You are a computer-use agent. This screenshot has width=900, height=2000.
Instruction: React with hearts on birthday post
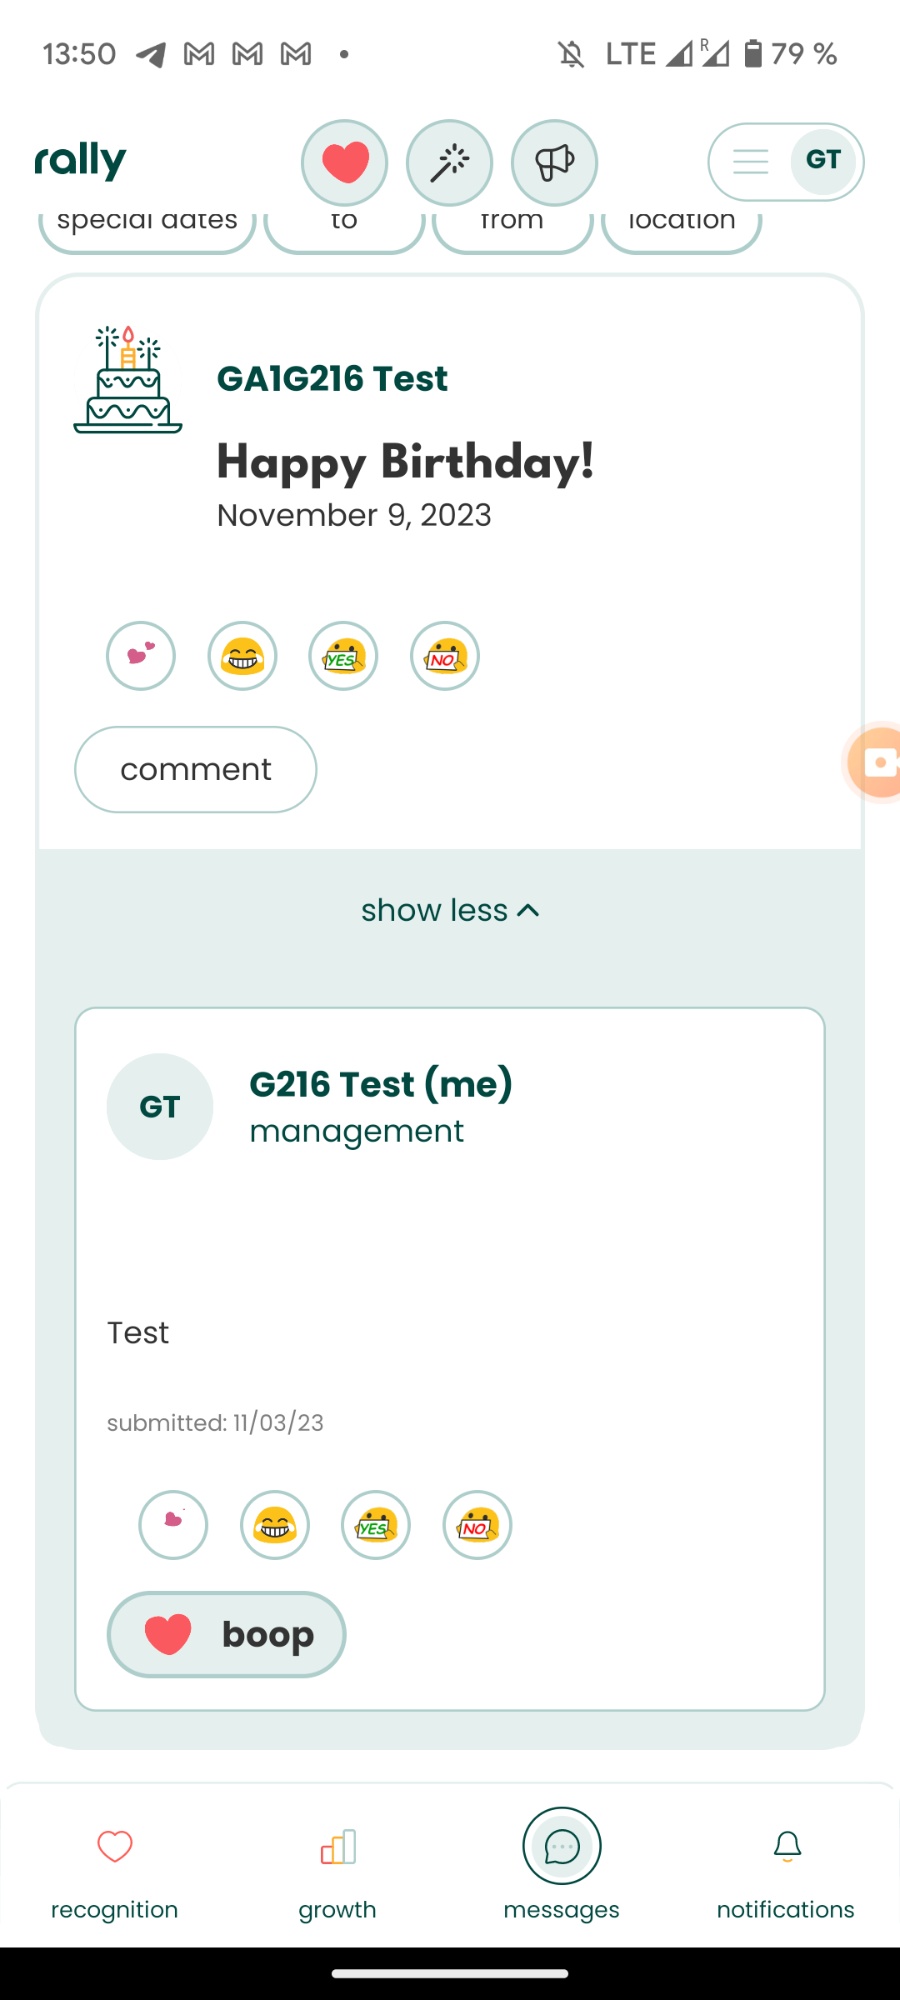click(141, 656)
